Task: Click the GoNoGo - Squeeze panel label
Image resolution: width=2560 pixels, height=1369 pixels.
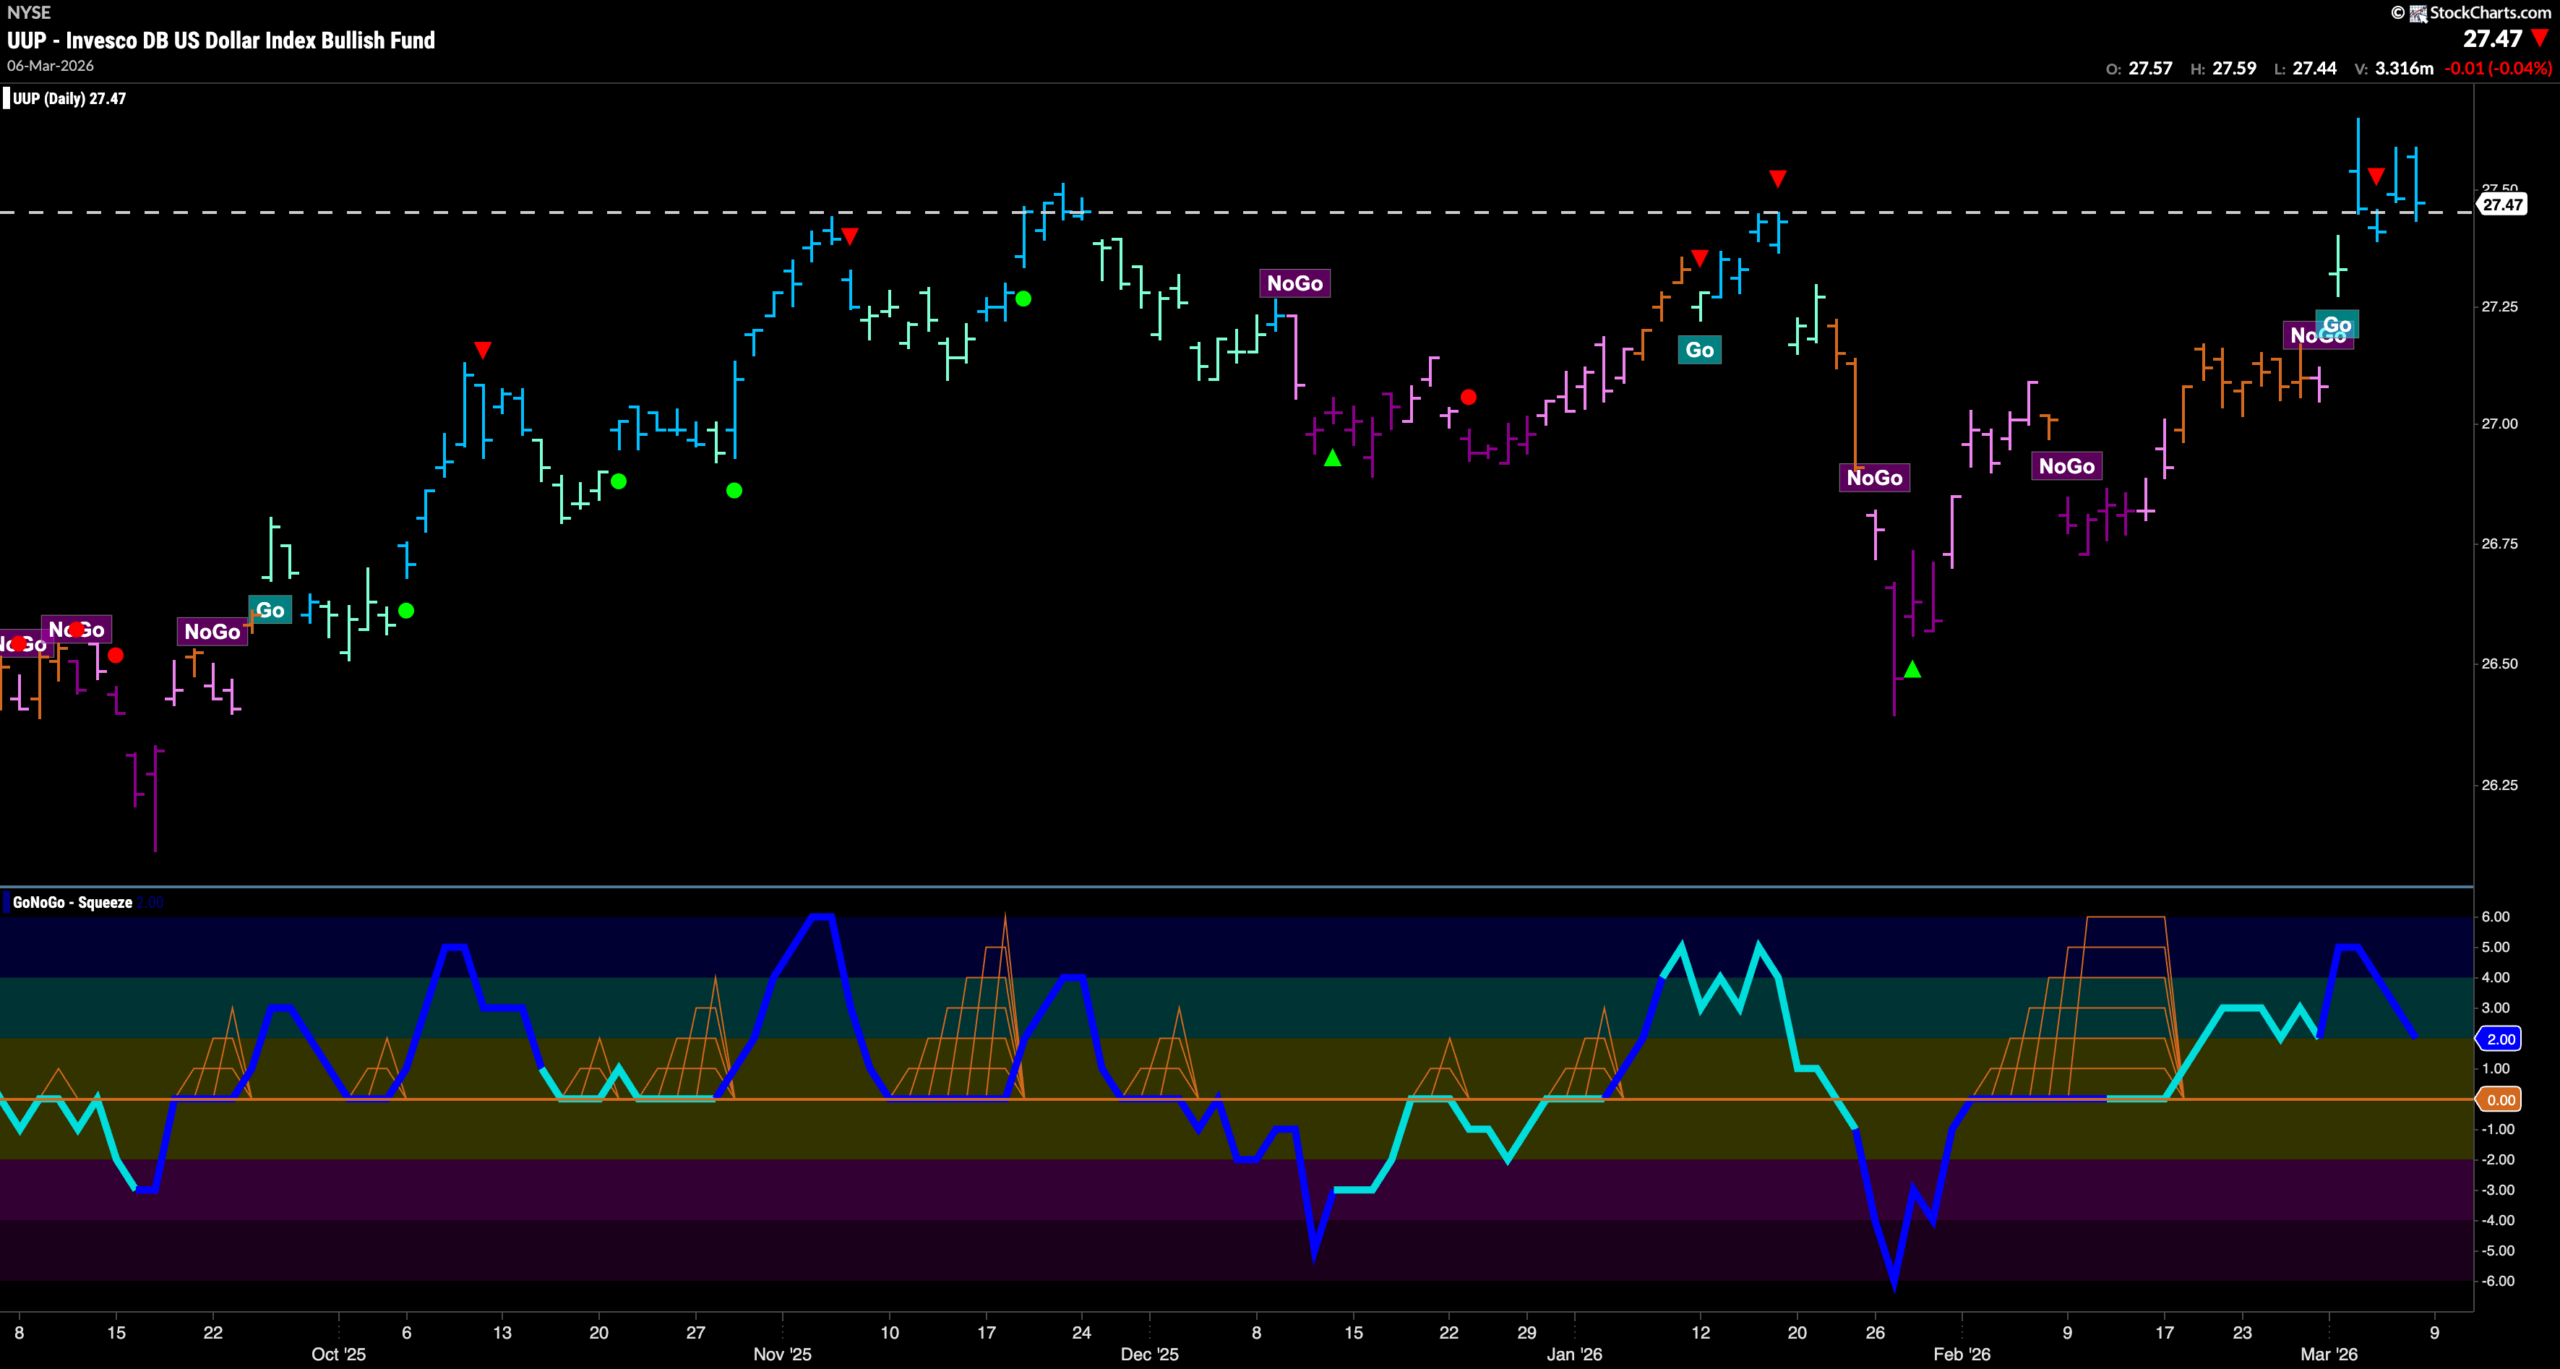Action: click(x=72, y=902)
